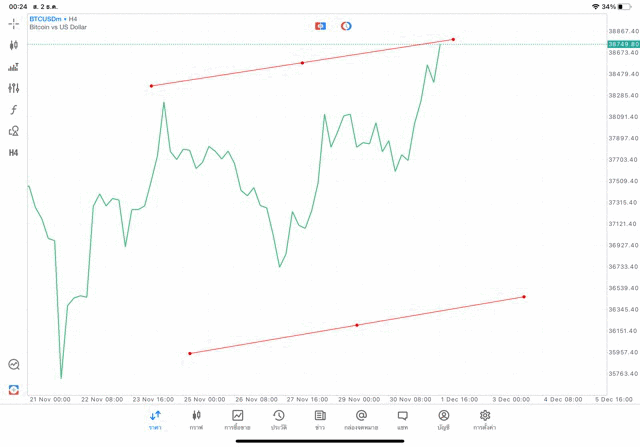Click the blue-red trade panel icon at the top of the chart
The image size is (640, 447).
pos(320,26)
